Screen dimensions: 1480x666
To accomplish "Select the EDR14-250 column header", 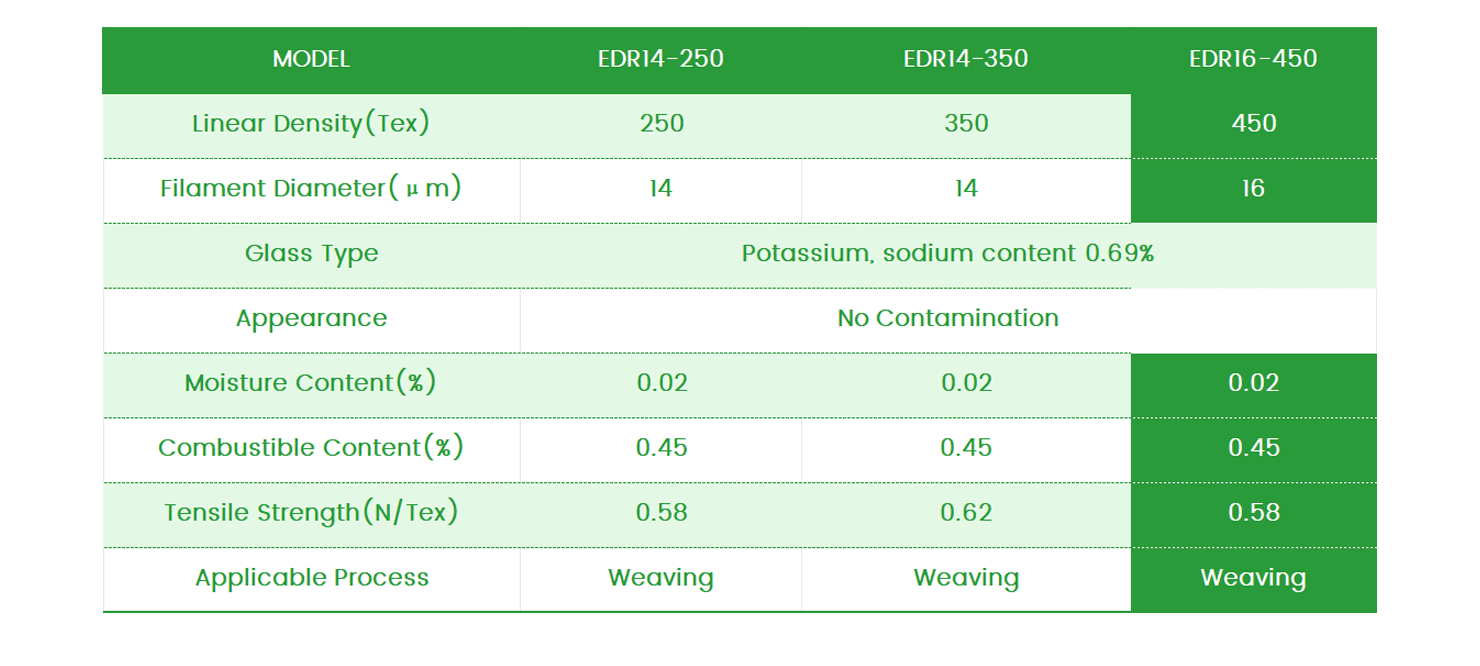I will pos(660,59).
